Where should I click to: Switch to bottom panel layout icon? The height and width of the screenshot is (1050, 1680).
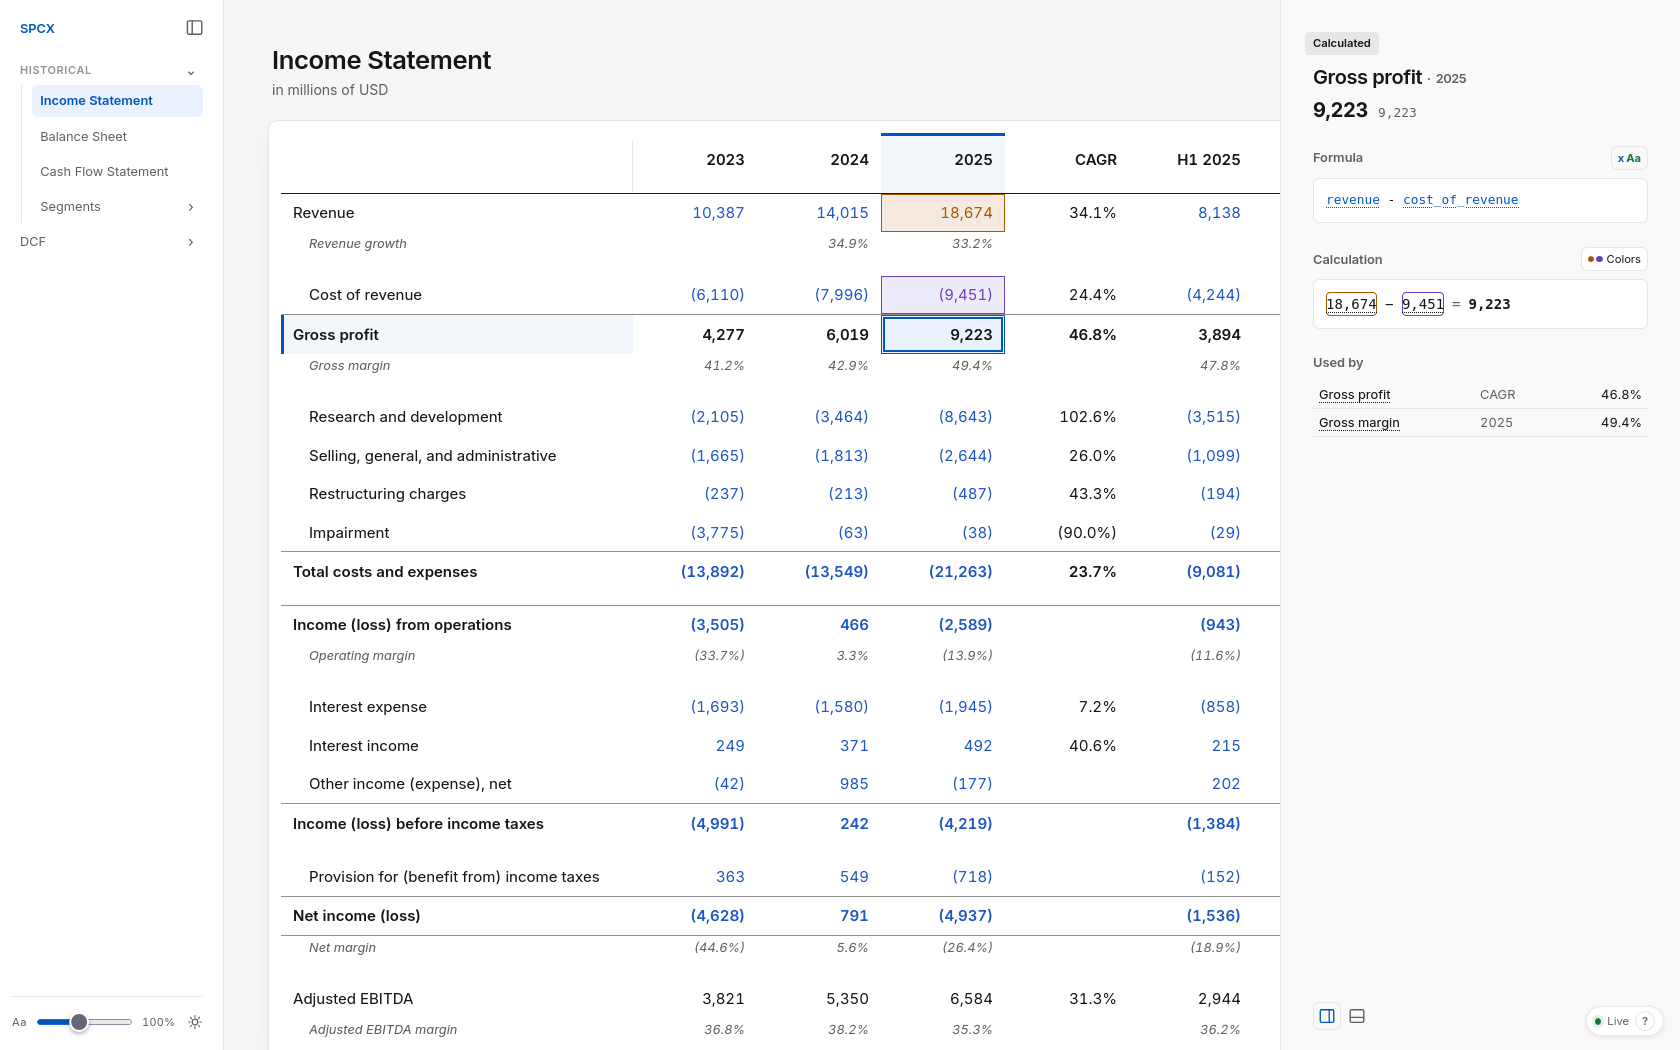click(x=1357, y=1016)
